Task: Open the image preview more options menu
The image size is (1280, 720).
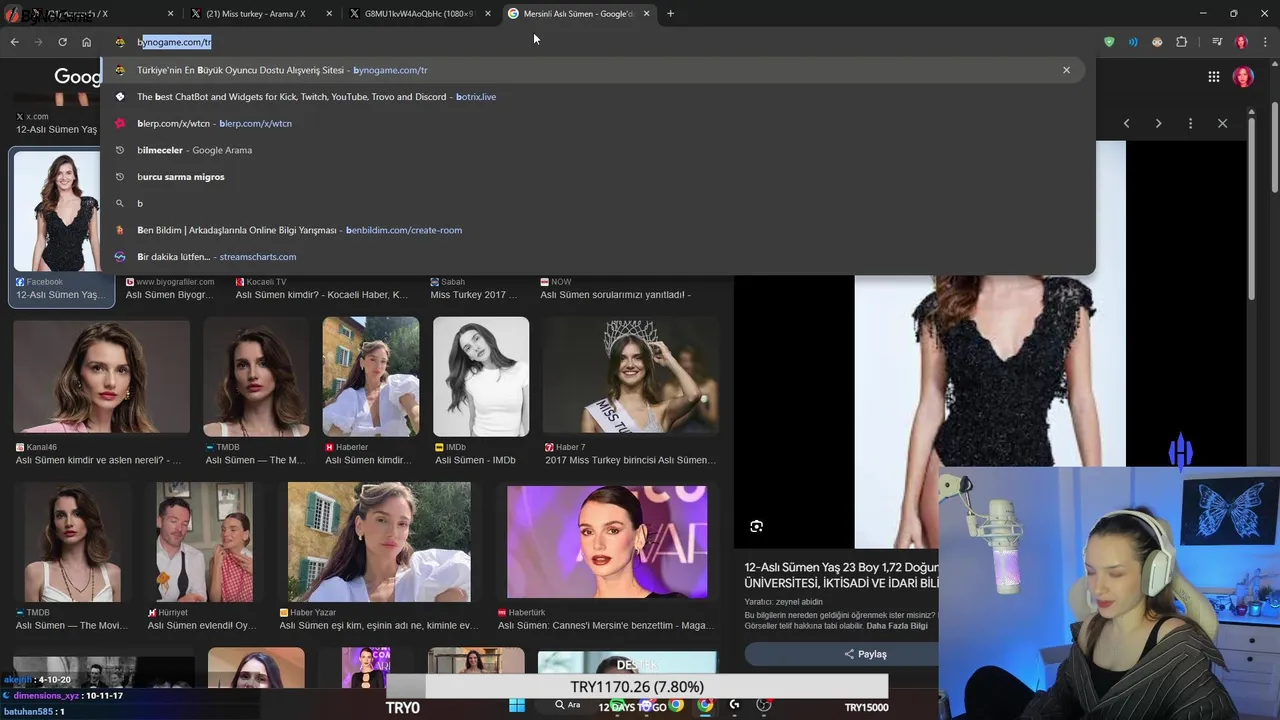Action: pyautogui.click(x=1190, y=123)
